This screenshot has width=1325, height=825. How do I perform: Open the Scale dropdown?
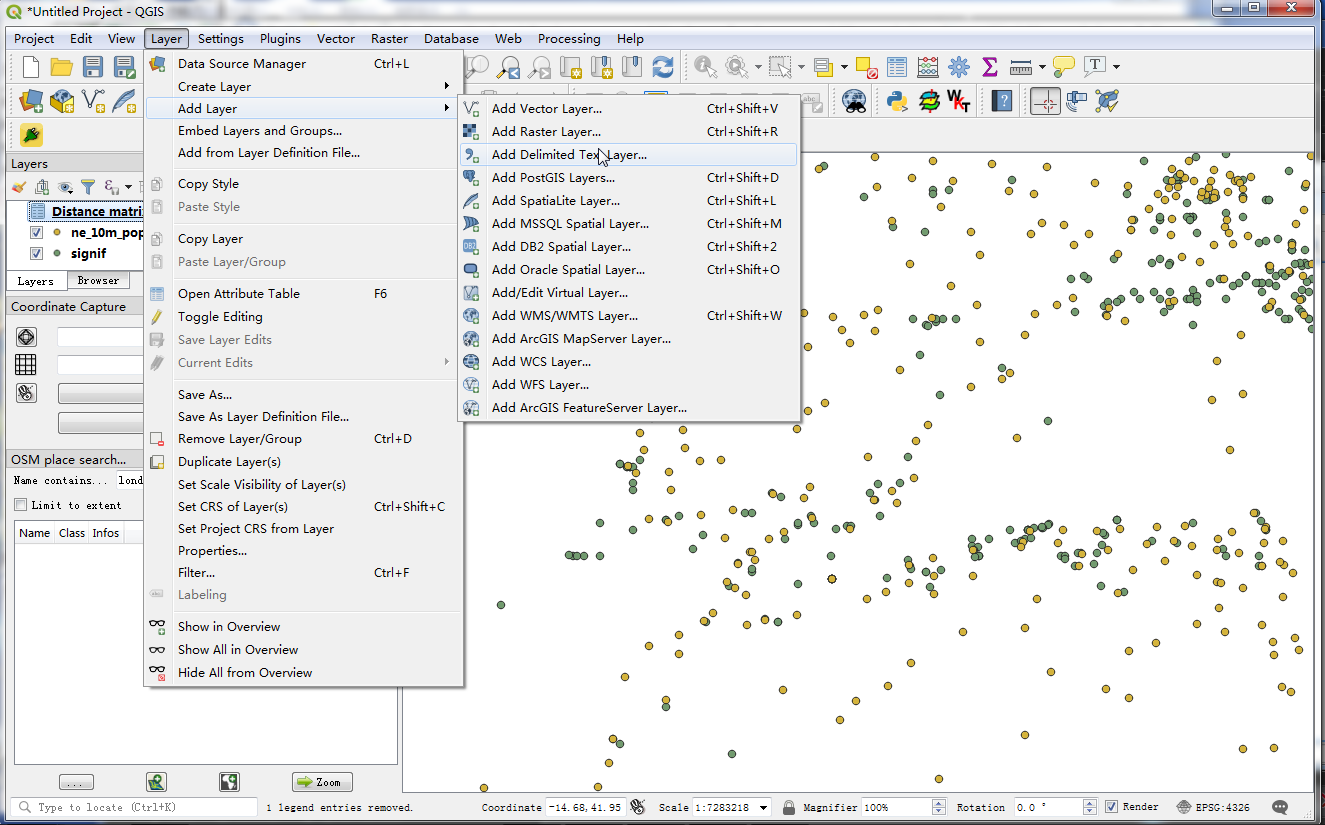click(764, 807)
